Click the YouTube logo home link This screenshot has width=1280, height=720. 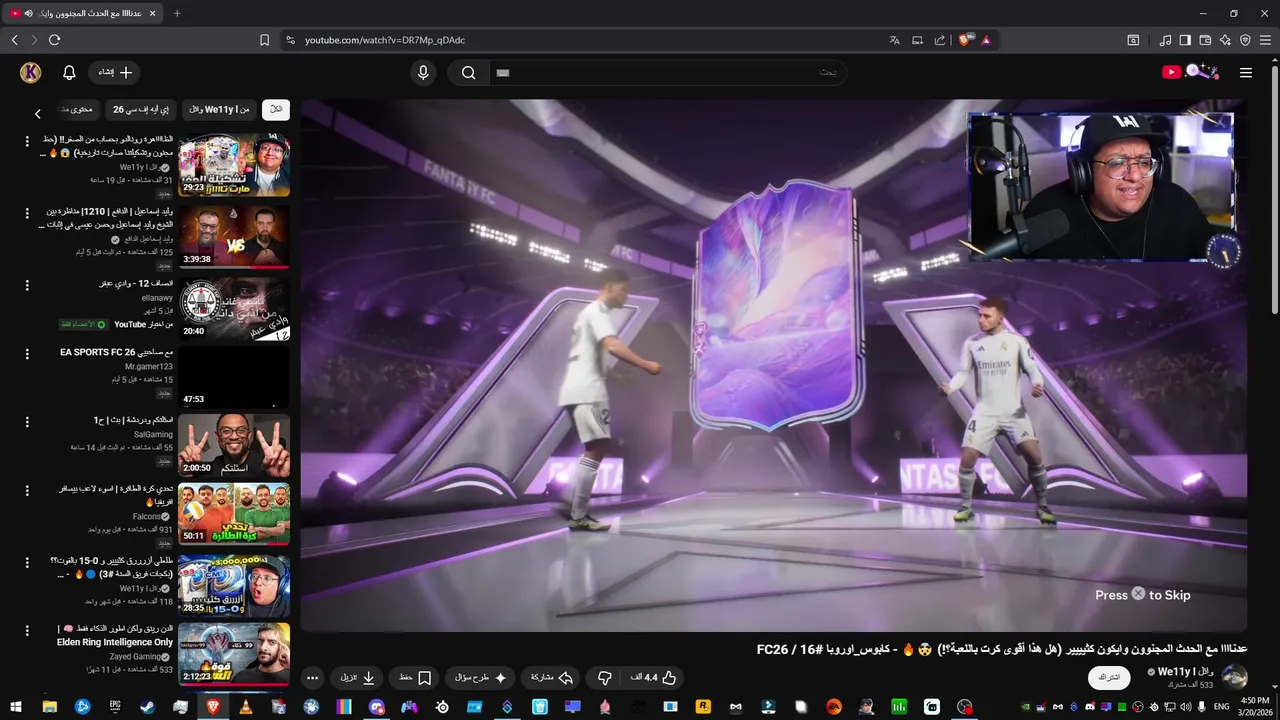(x=1190, y=72)
